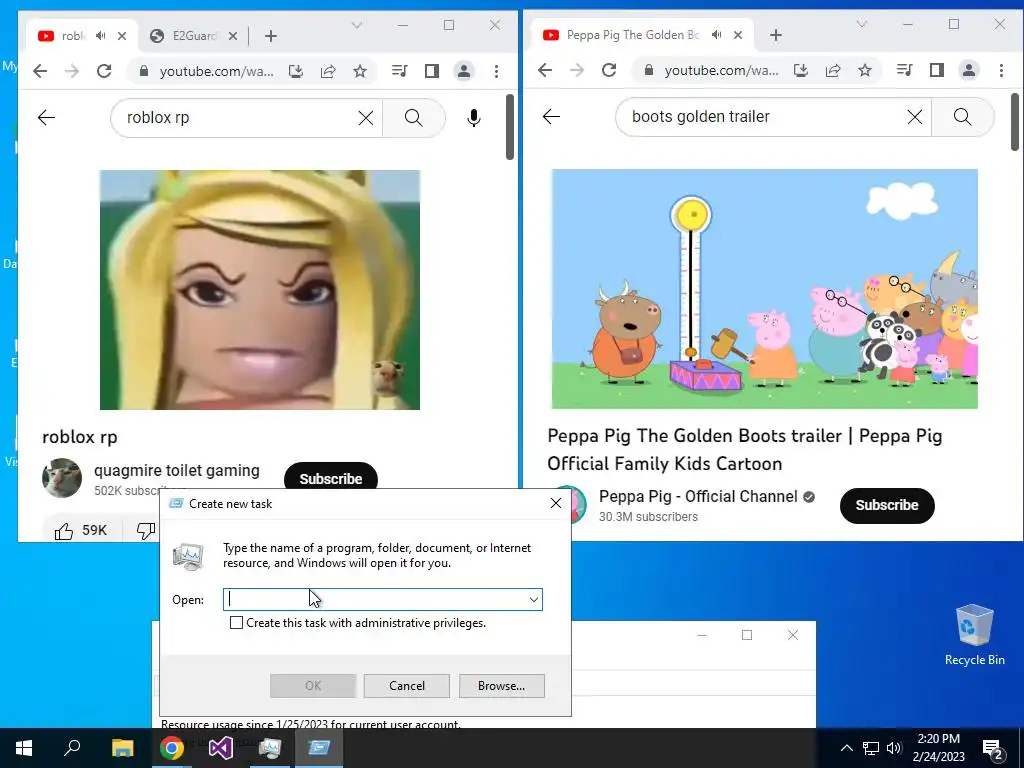1024x768 pixels.
Task: Exit search on left YouTube page
Action: coord(46,118)
